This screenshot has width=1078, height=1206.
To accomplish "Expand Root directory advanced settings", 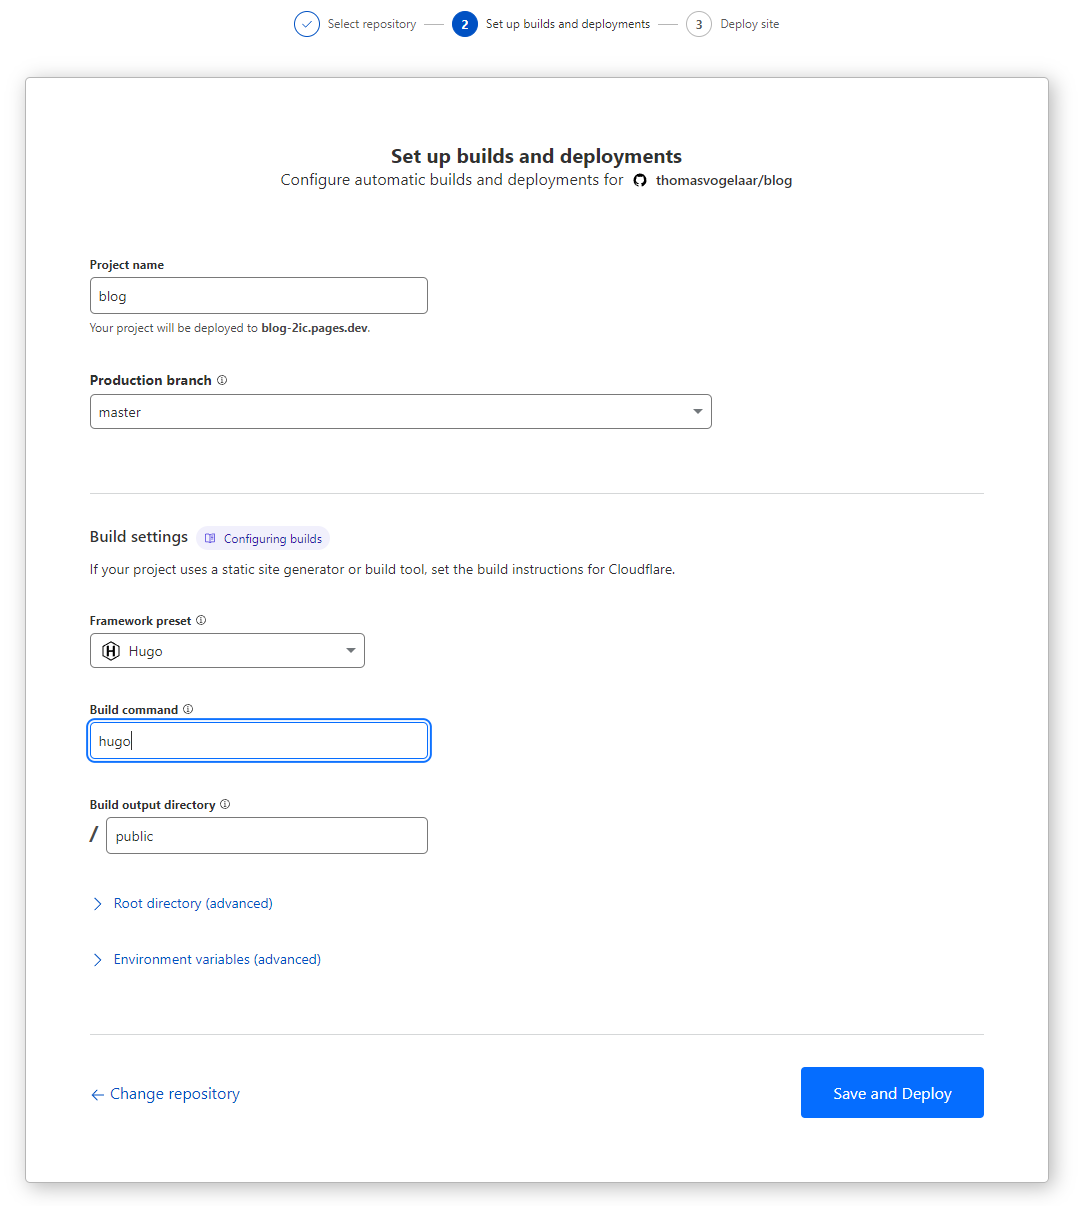I will [x=192, y=903].
